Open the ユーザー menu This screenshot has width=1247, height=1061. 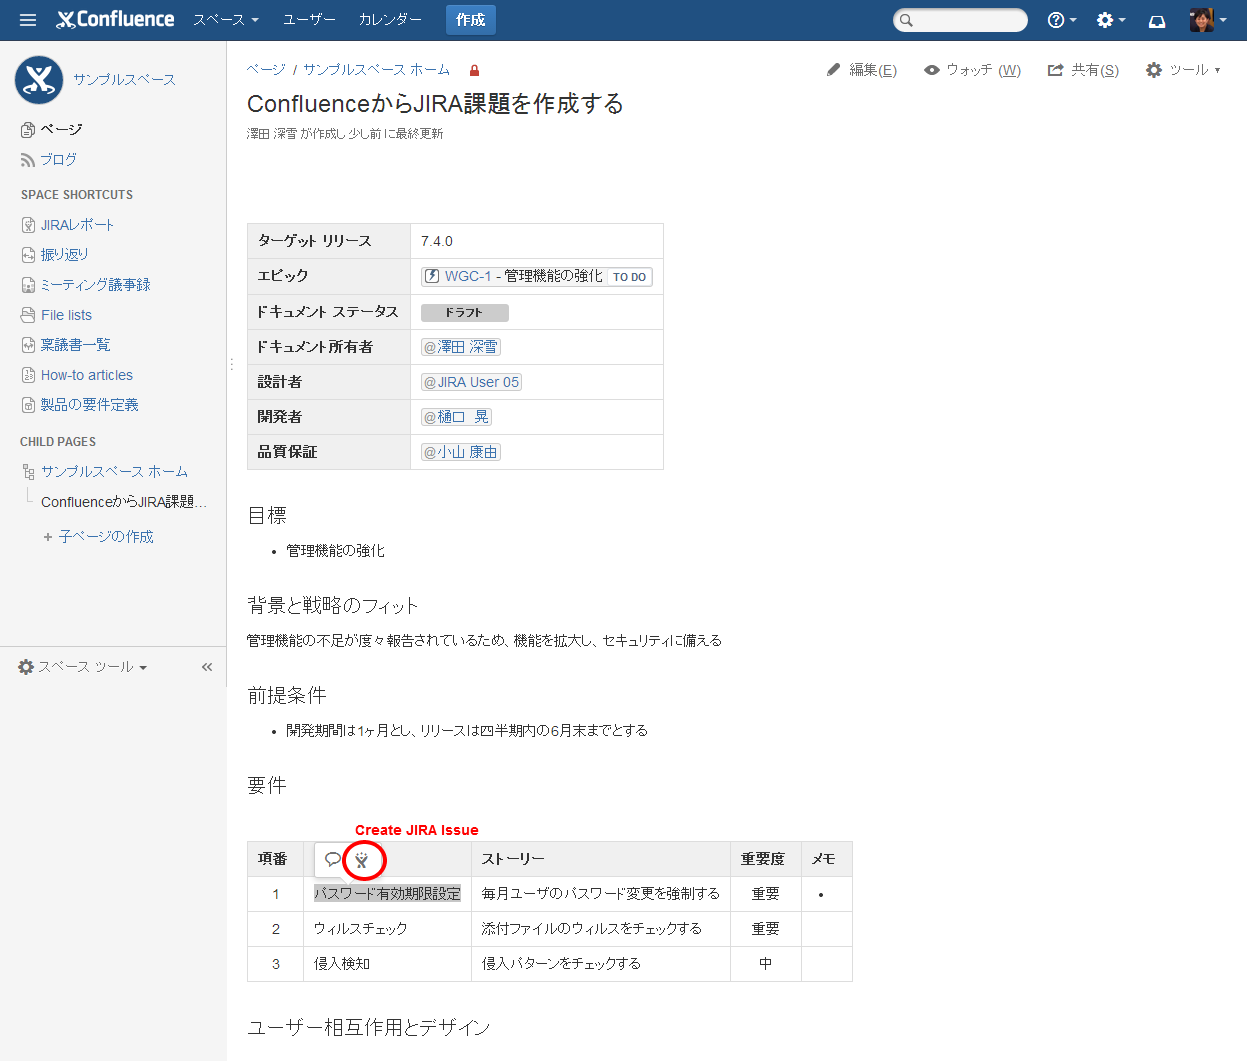point(309,20)
